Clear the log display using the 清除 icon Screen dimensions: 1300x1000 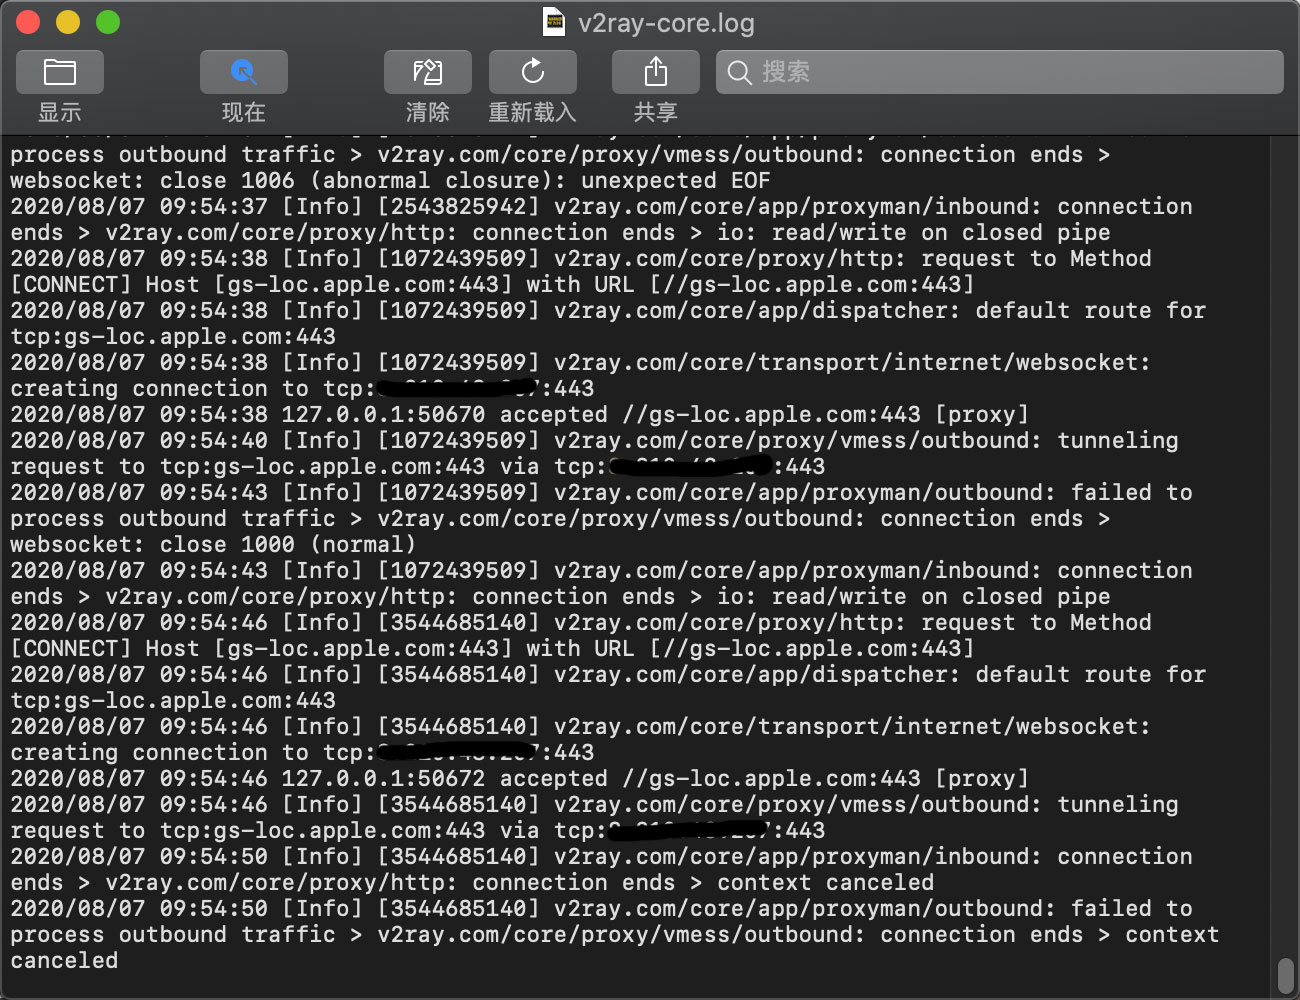pos(427,71)
